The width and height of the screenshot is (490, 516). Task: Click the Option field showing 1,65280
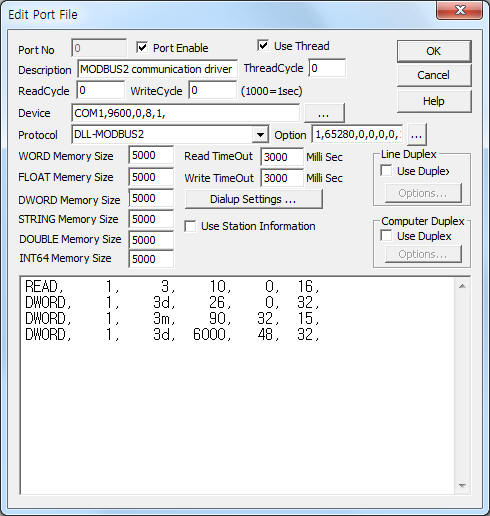pyautogui.click(x=357, y=134)
